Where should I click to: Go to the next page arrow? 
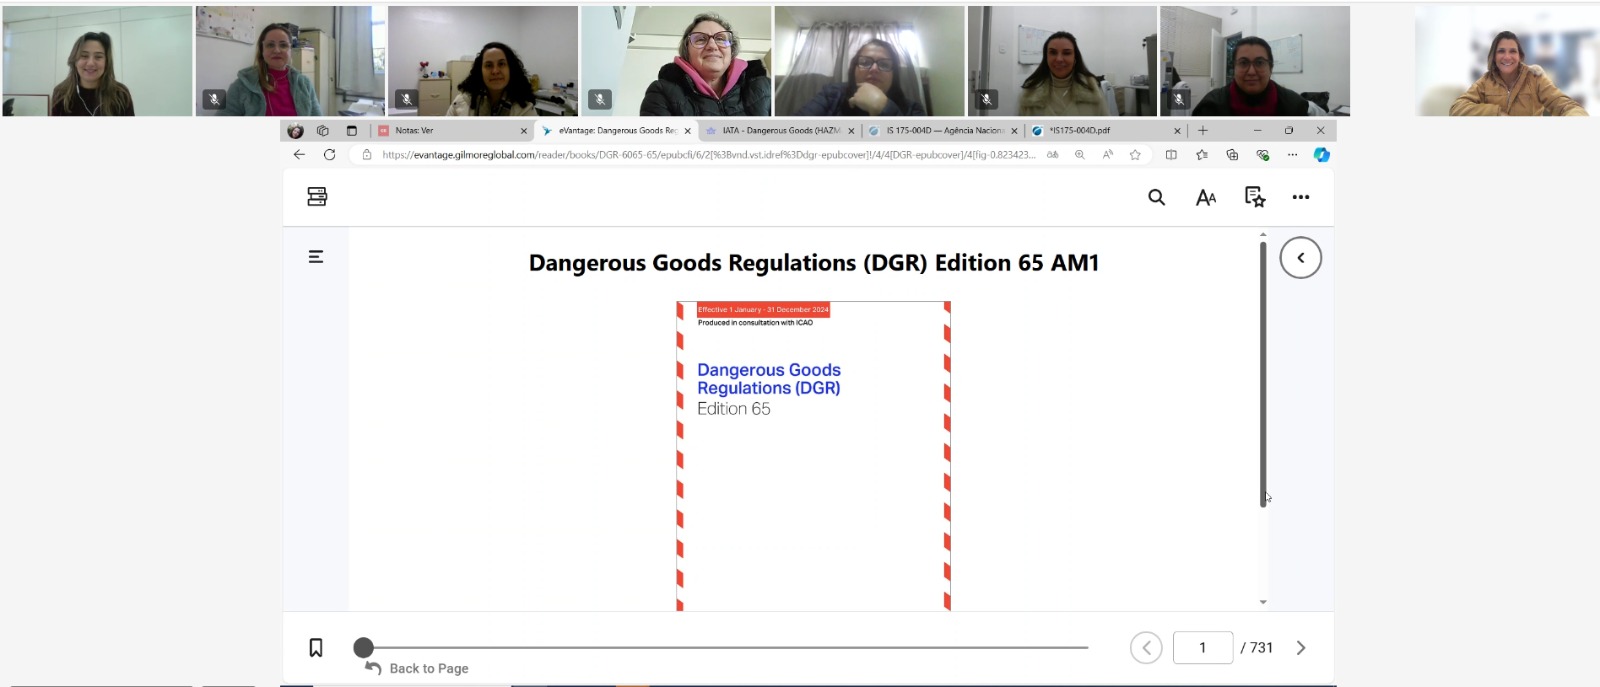point(1301,648)
